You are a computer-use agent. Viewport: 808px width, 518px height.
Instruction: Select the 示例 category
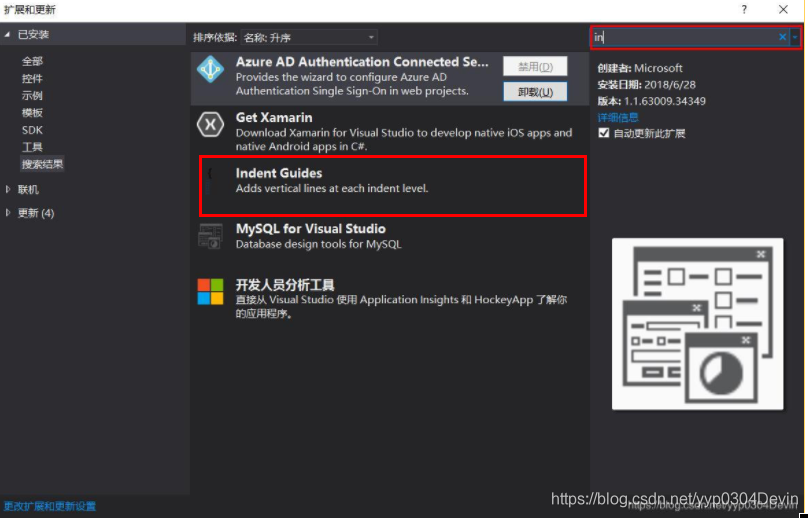[32, 96]
